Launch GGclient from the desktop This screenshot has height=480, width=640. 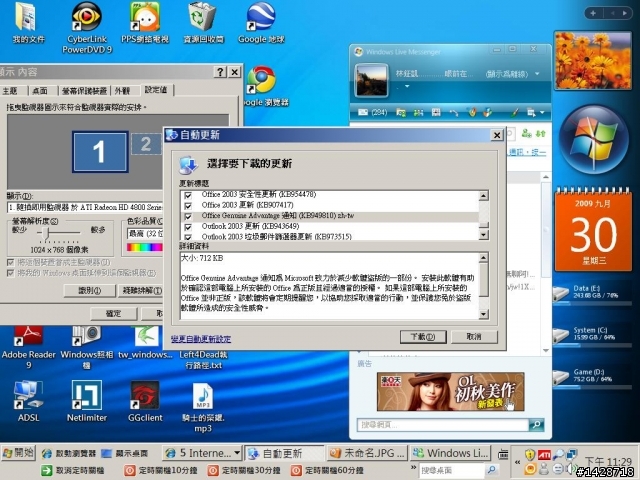coord(145,395)
